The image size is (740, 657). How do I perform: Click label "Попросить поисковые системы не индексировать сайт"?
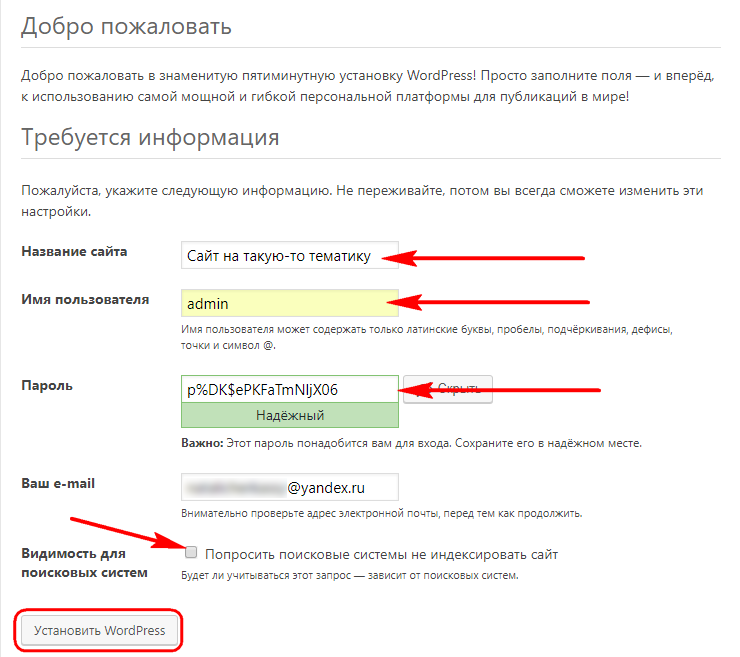click(380, 554)
